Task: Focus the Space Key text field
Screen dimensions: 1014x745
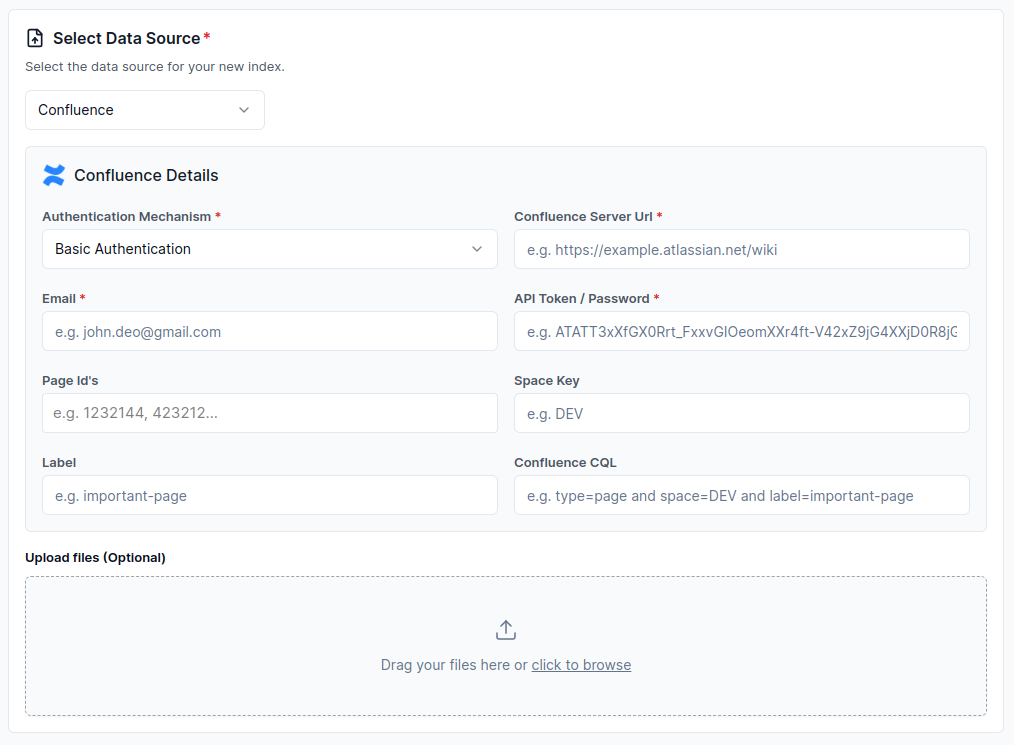Action: pyautogui.click(x=741, y=413)
